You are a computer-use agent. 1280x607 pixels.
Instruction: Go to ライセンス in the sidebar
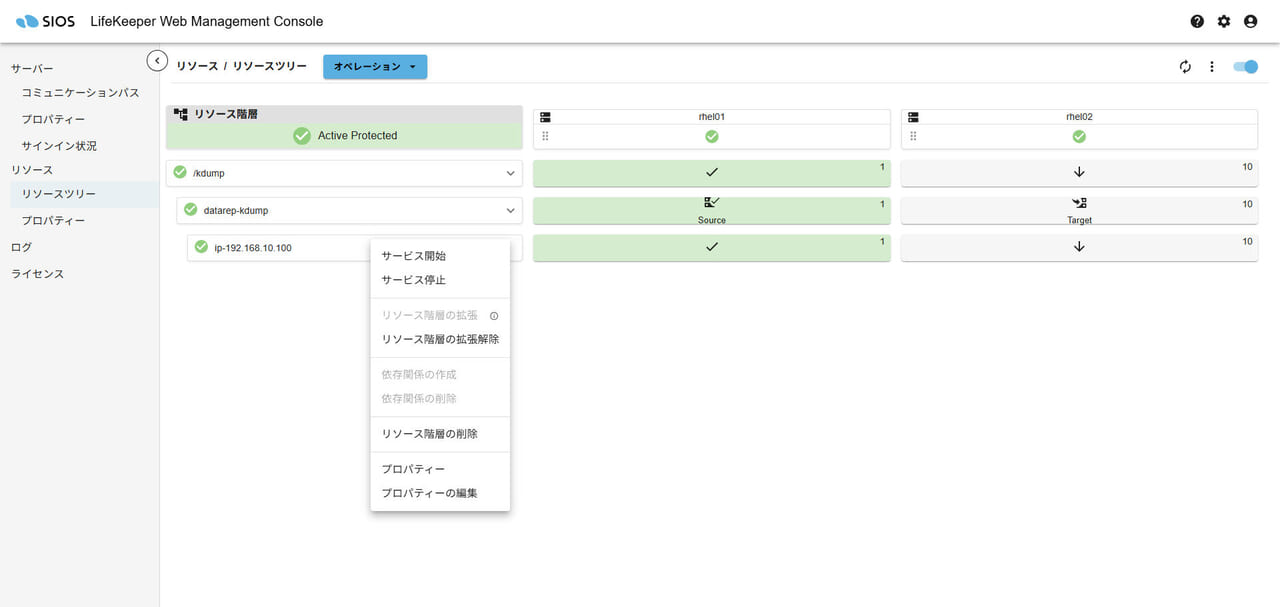point(37,274)
